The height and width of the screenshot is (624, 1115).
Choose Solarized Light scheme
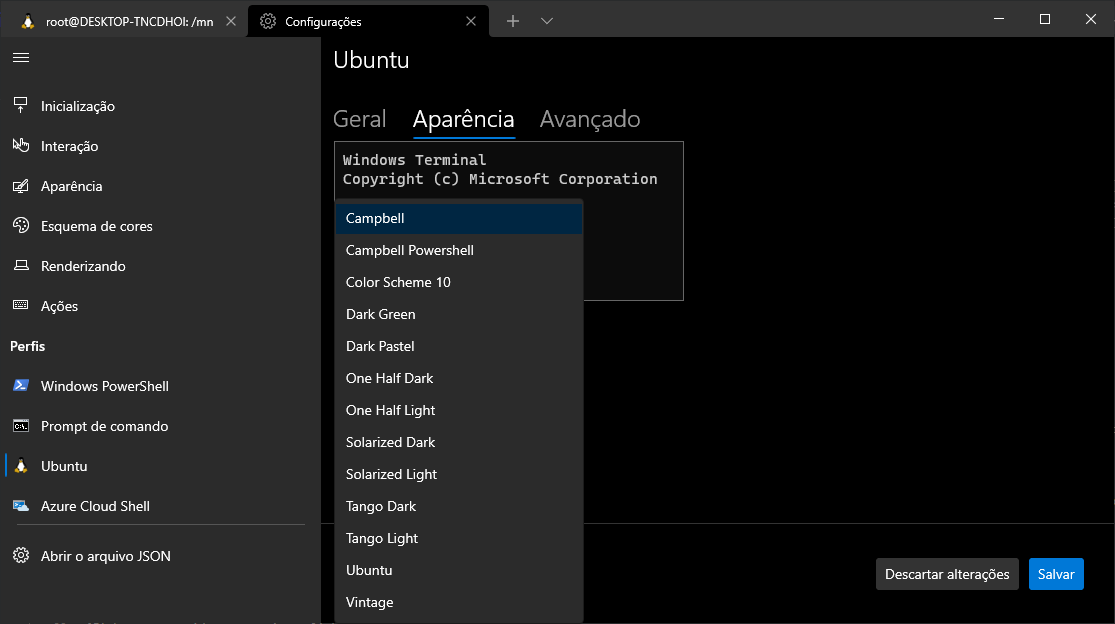[x=459, y=474]
